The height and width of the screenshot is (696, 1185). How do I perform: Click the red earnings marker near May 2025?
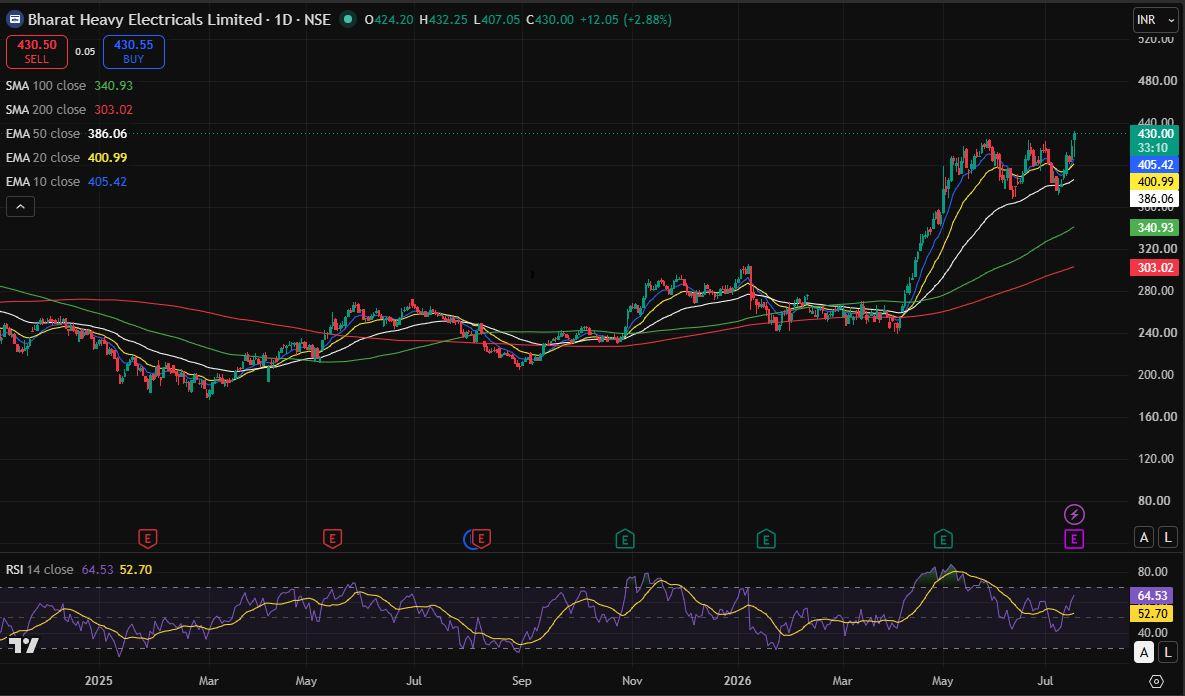coord(332,539)
